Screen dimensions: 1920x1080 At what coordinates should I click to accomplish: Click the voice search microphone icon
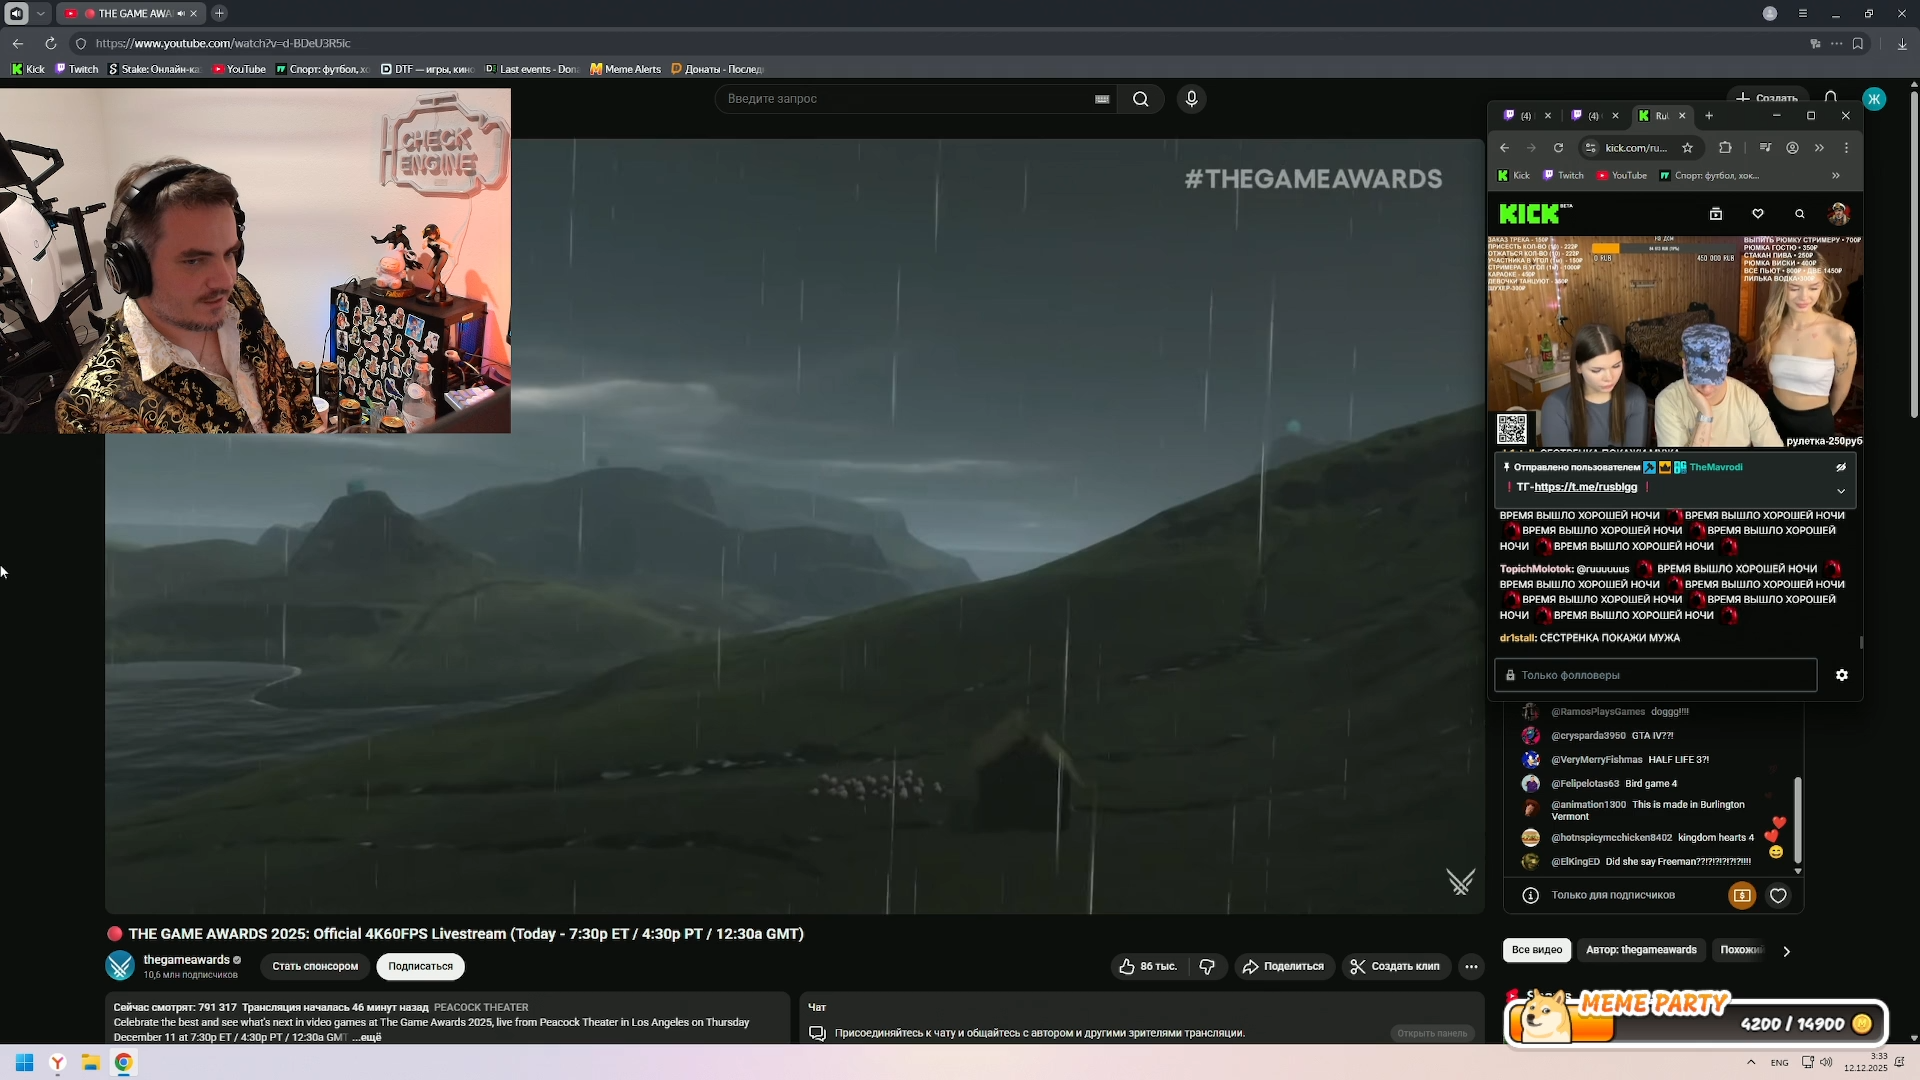pos(1191,99)
